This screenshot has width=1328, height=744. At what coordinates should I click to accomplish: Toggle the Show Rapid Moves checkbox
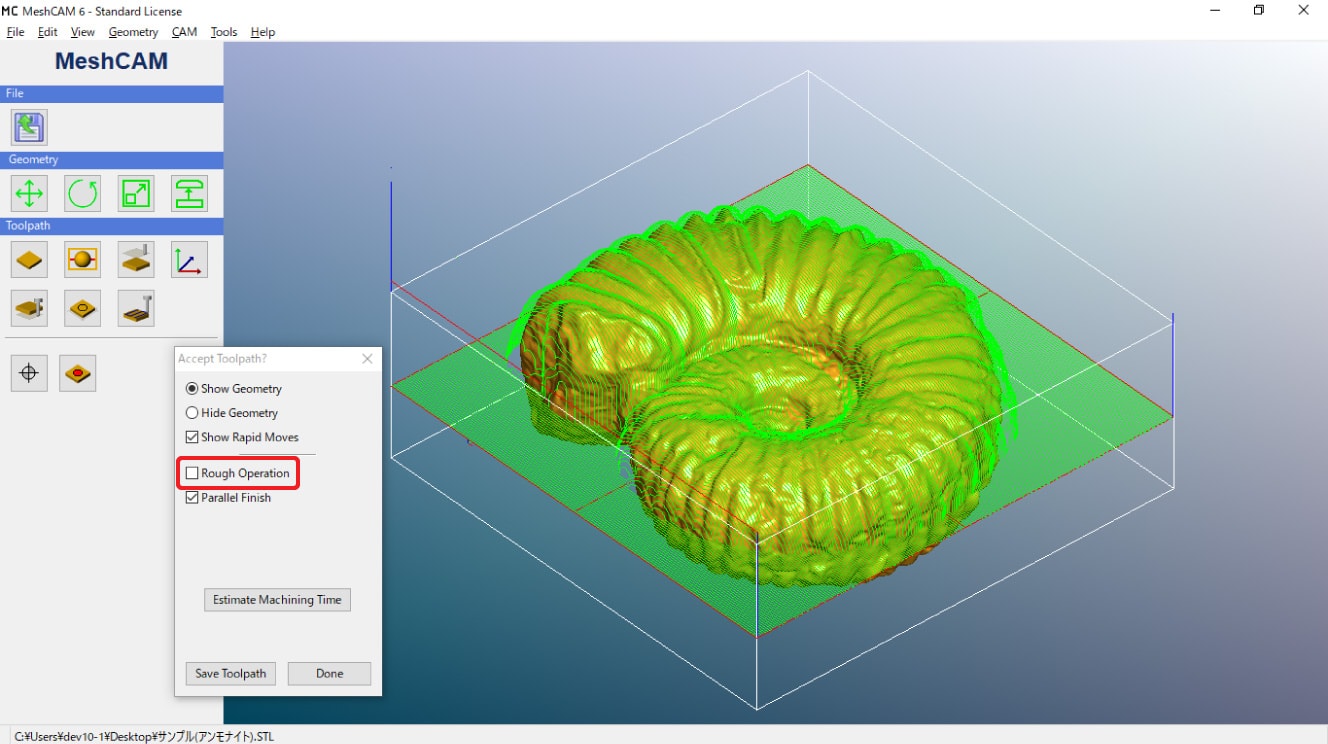pos(192,437)
